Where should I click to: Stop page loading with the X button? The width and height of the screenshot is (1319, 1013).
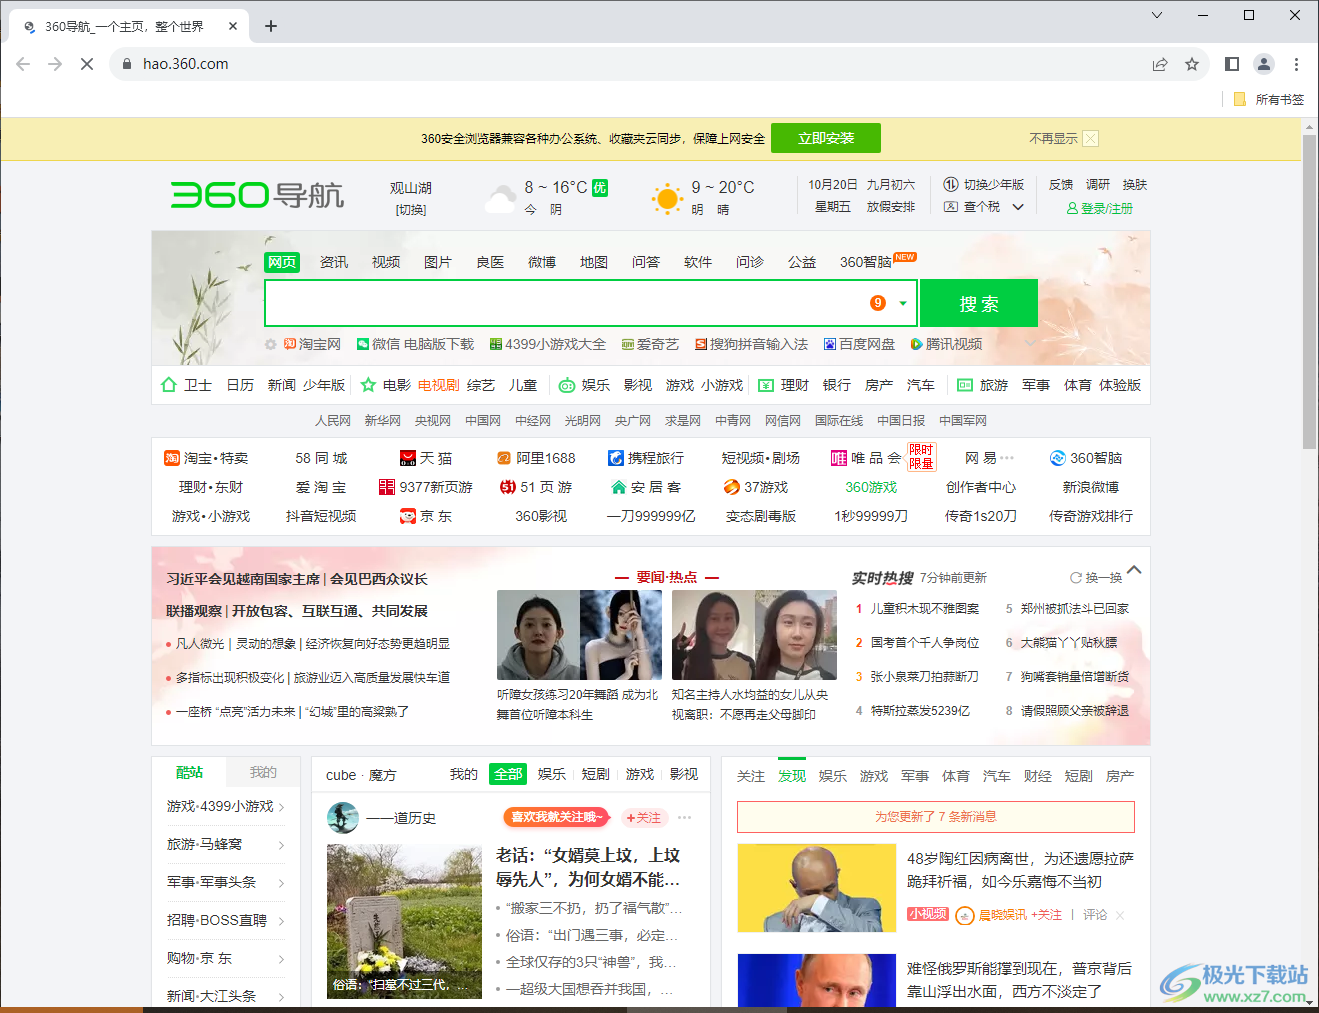[x=87, y=64]
